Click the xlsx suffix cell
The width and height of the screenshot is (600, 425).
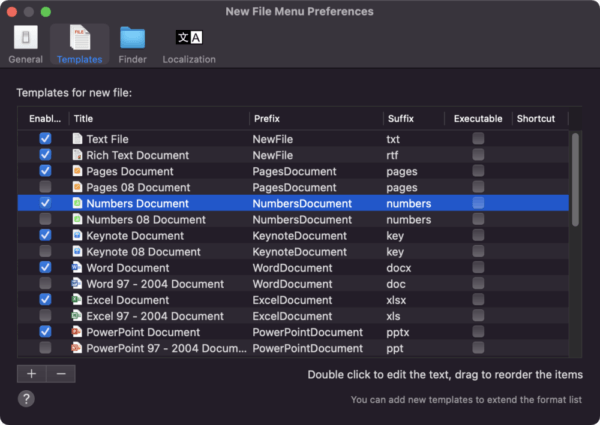click(396, 300)
